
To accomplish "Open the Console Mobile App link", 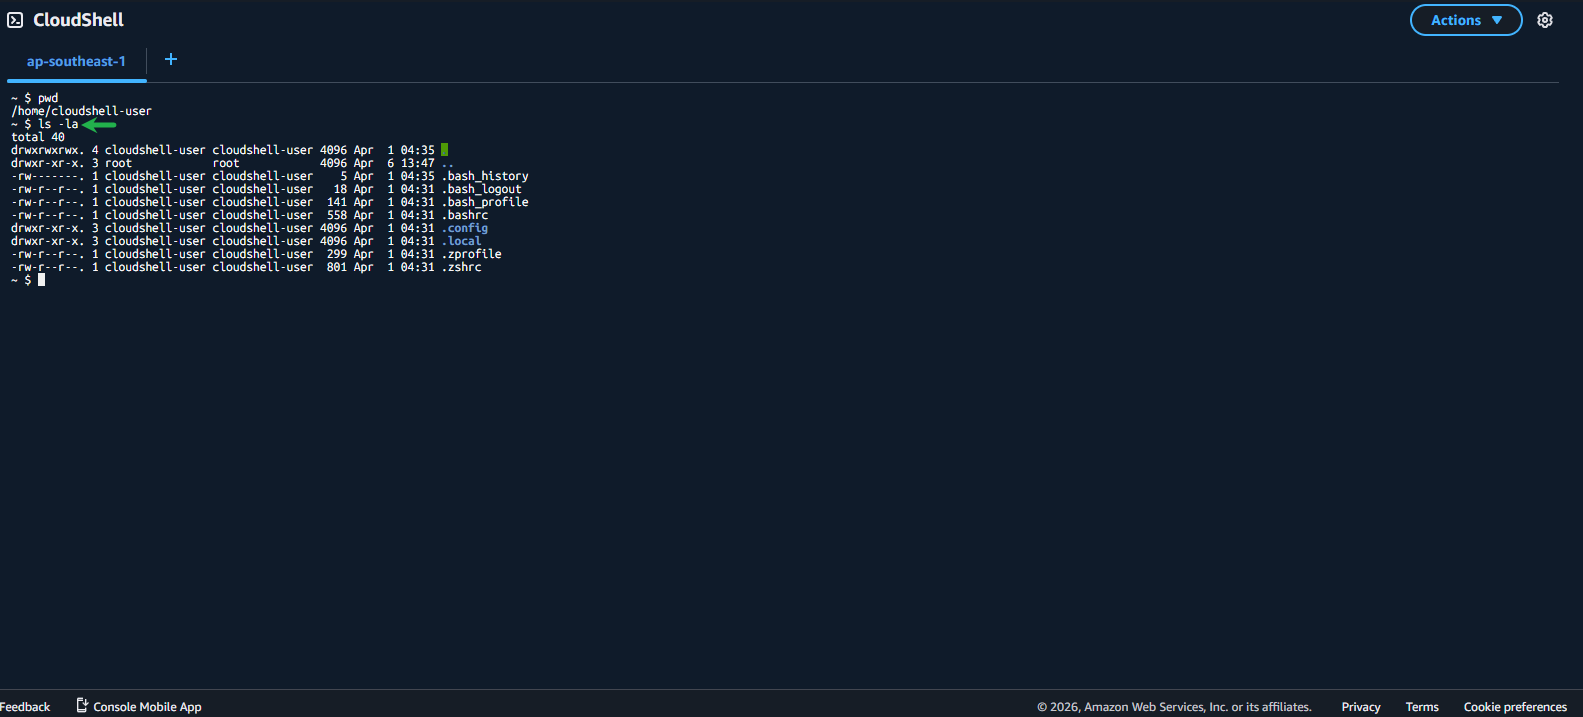I will tap(147, 707).
